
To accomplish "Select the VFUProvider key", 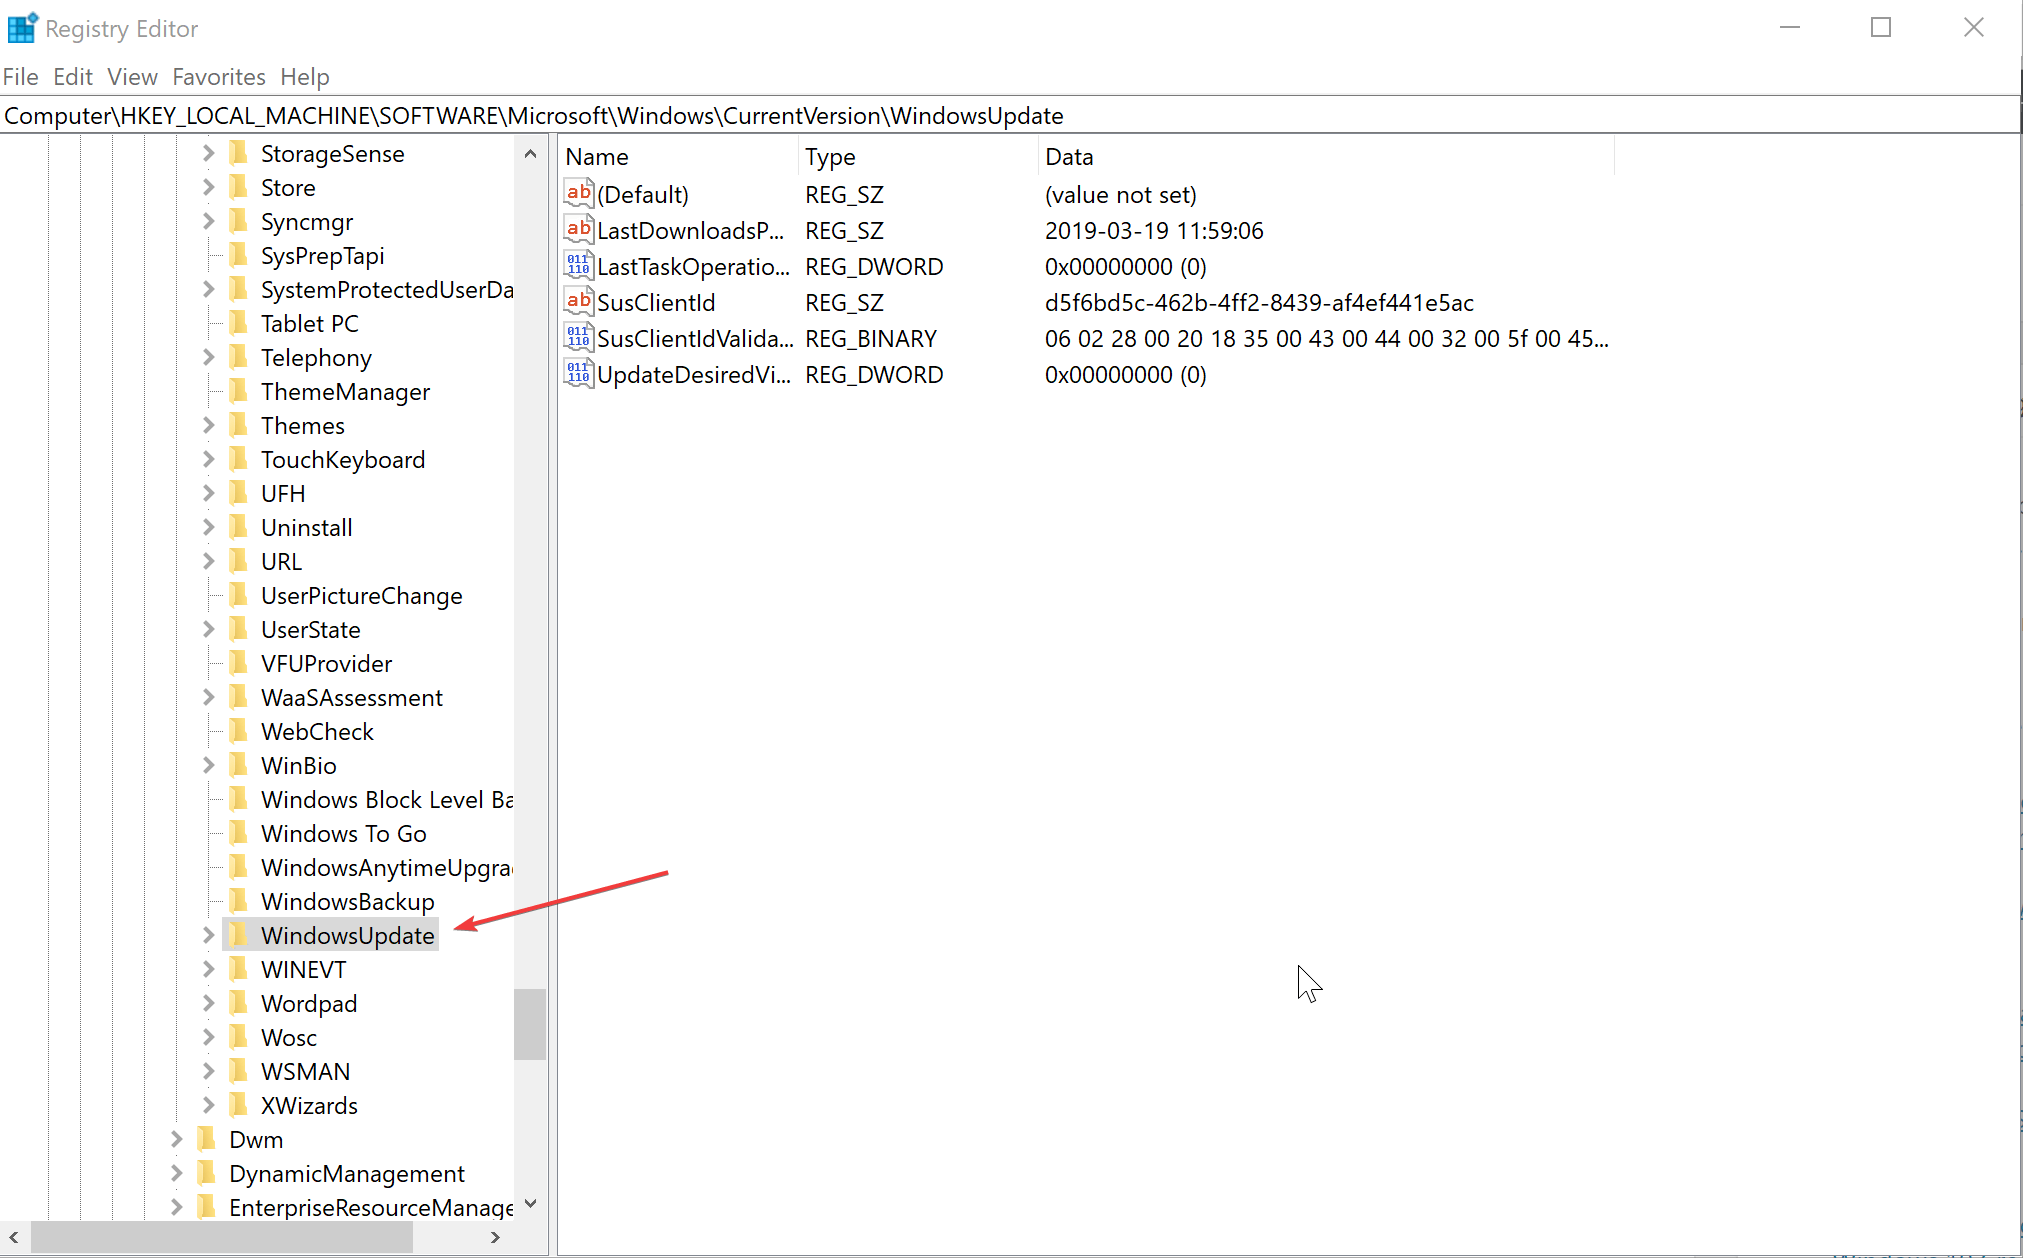I will [x=326, y=663].
